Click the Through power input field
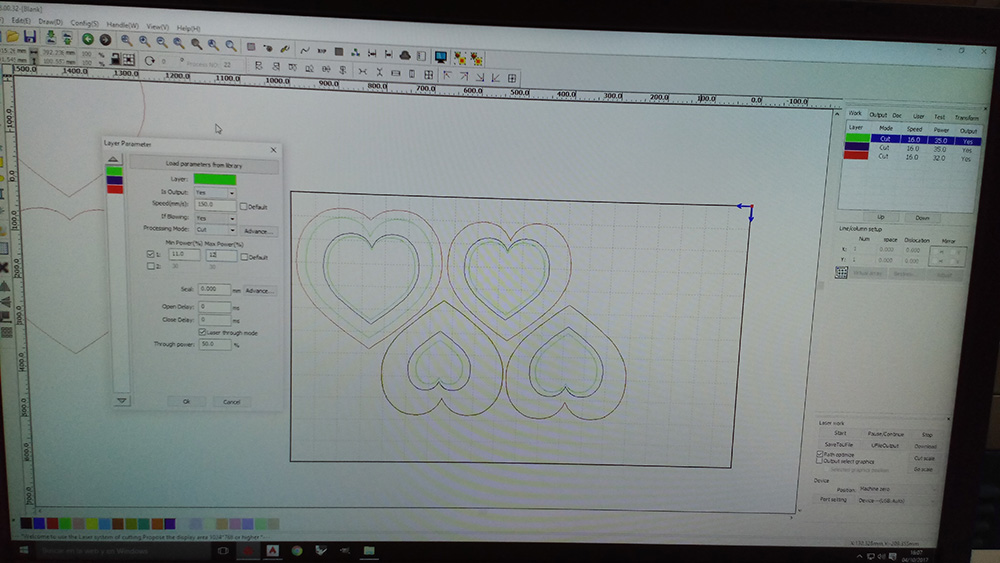 (x=215, y=344)
